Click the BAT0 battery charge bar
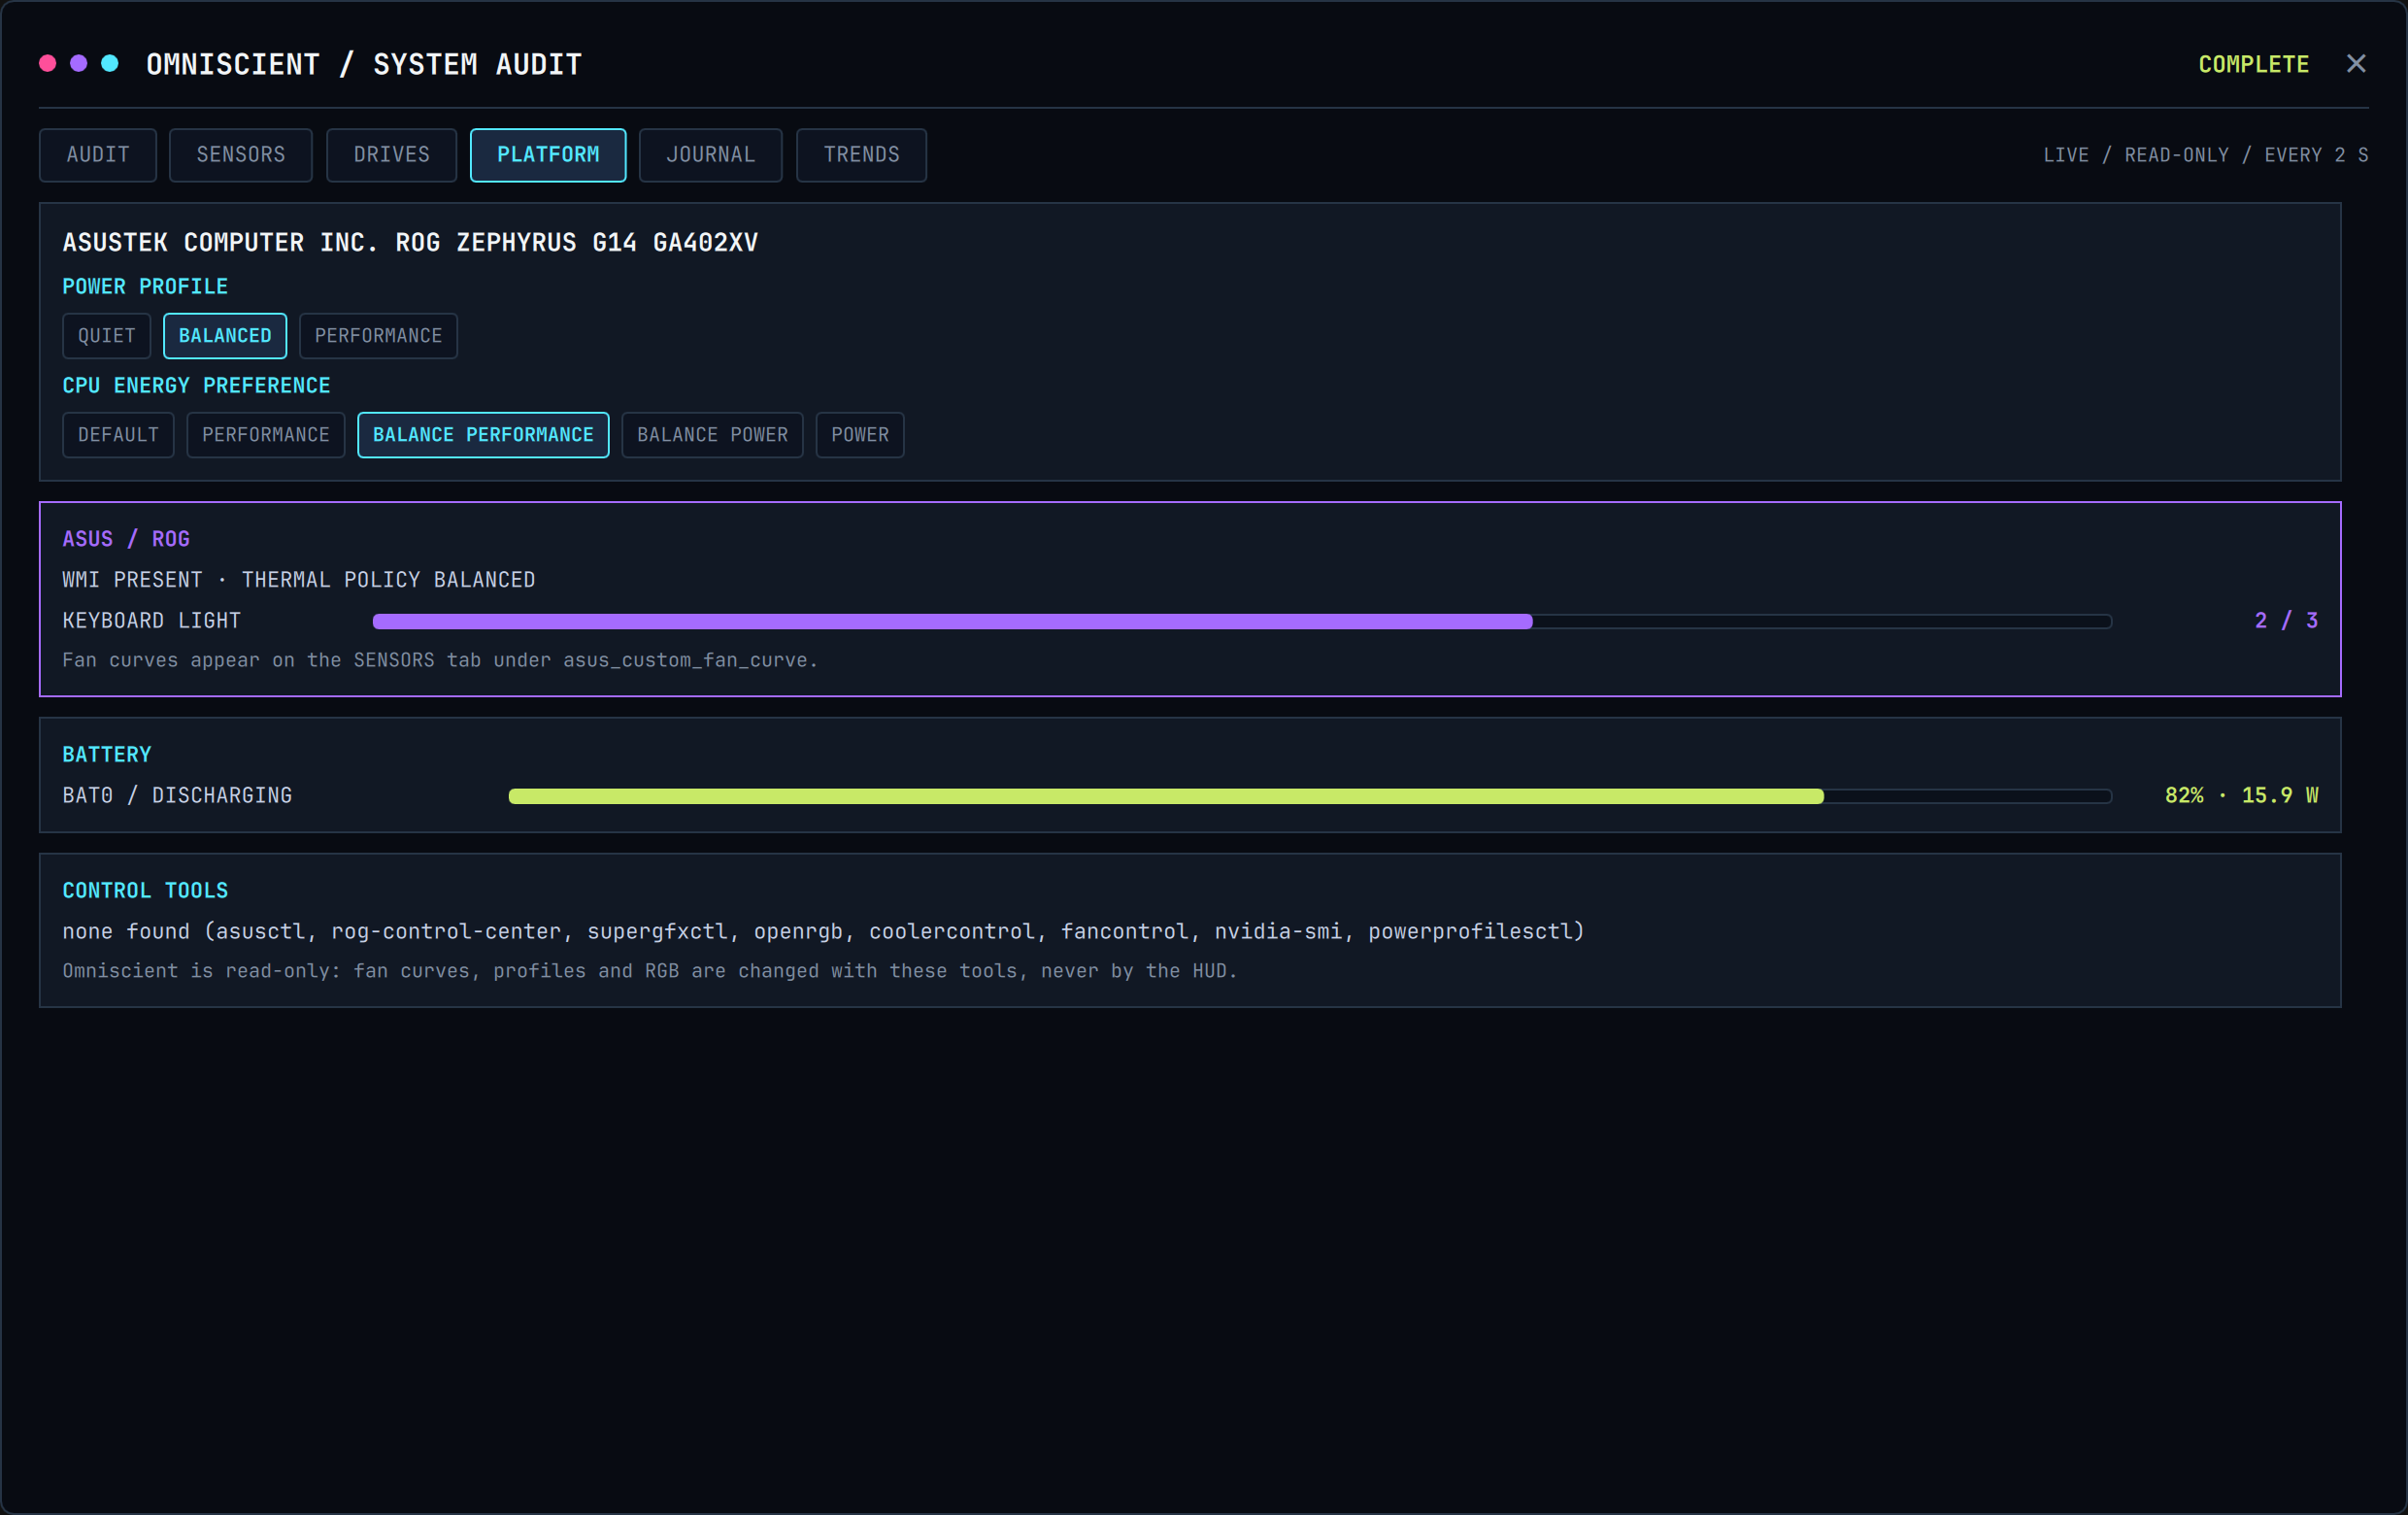 tap(1310, 797)
